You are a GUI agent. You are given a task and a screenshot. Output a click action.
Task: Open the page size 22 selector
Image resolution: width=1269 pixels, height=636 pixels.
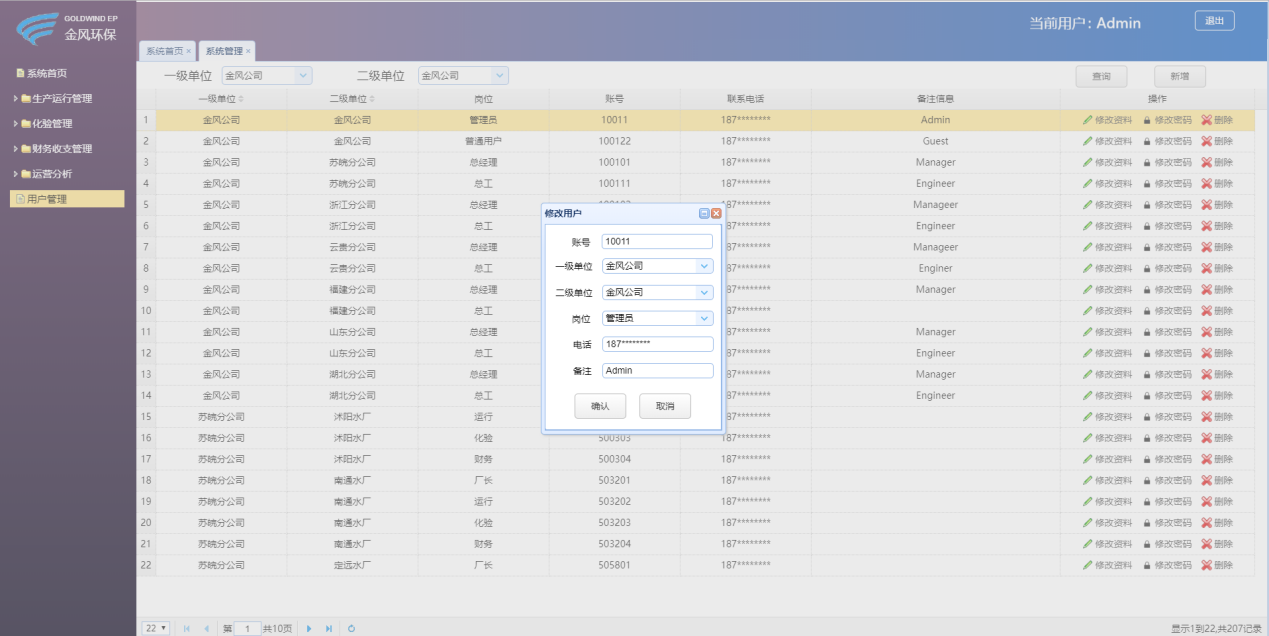click(x=156, y=628)
